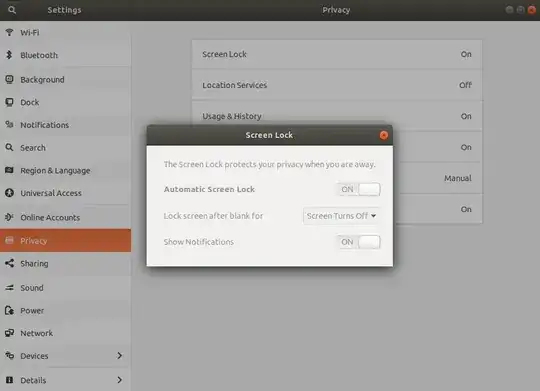Click the Screen Lock dialog title

click(x=269, y=135)
